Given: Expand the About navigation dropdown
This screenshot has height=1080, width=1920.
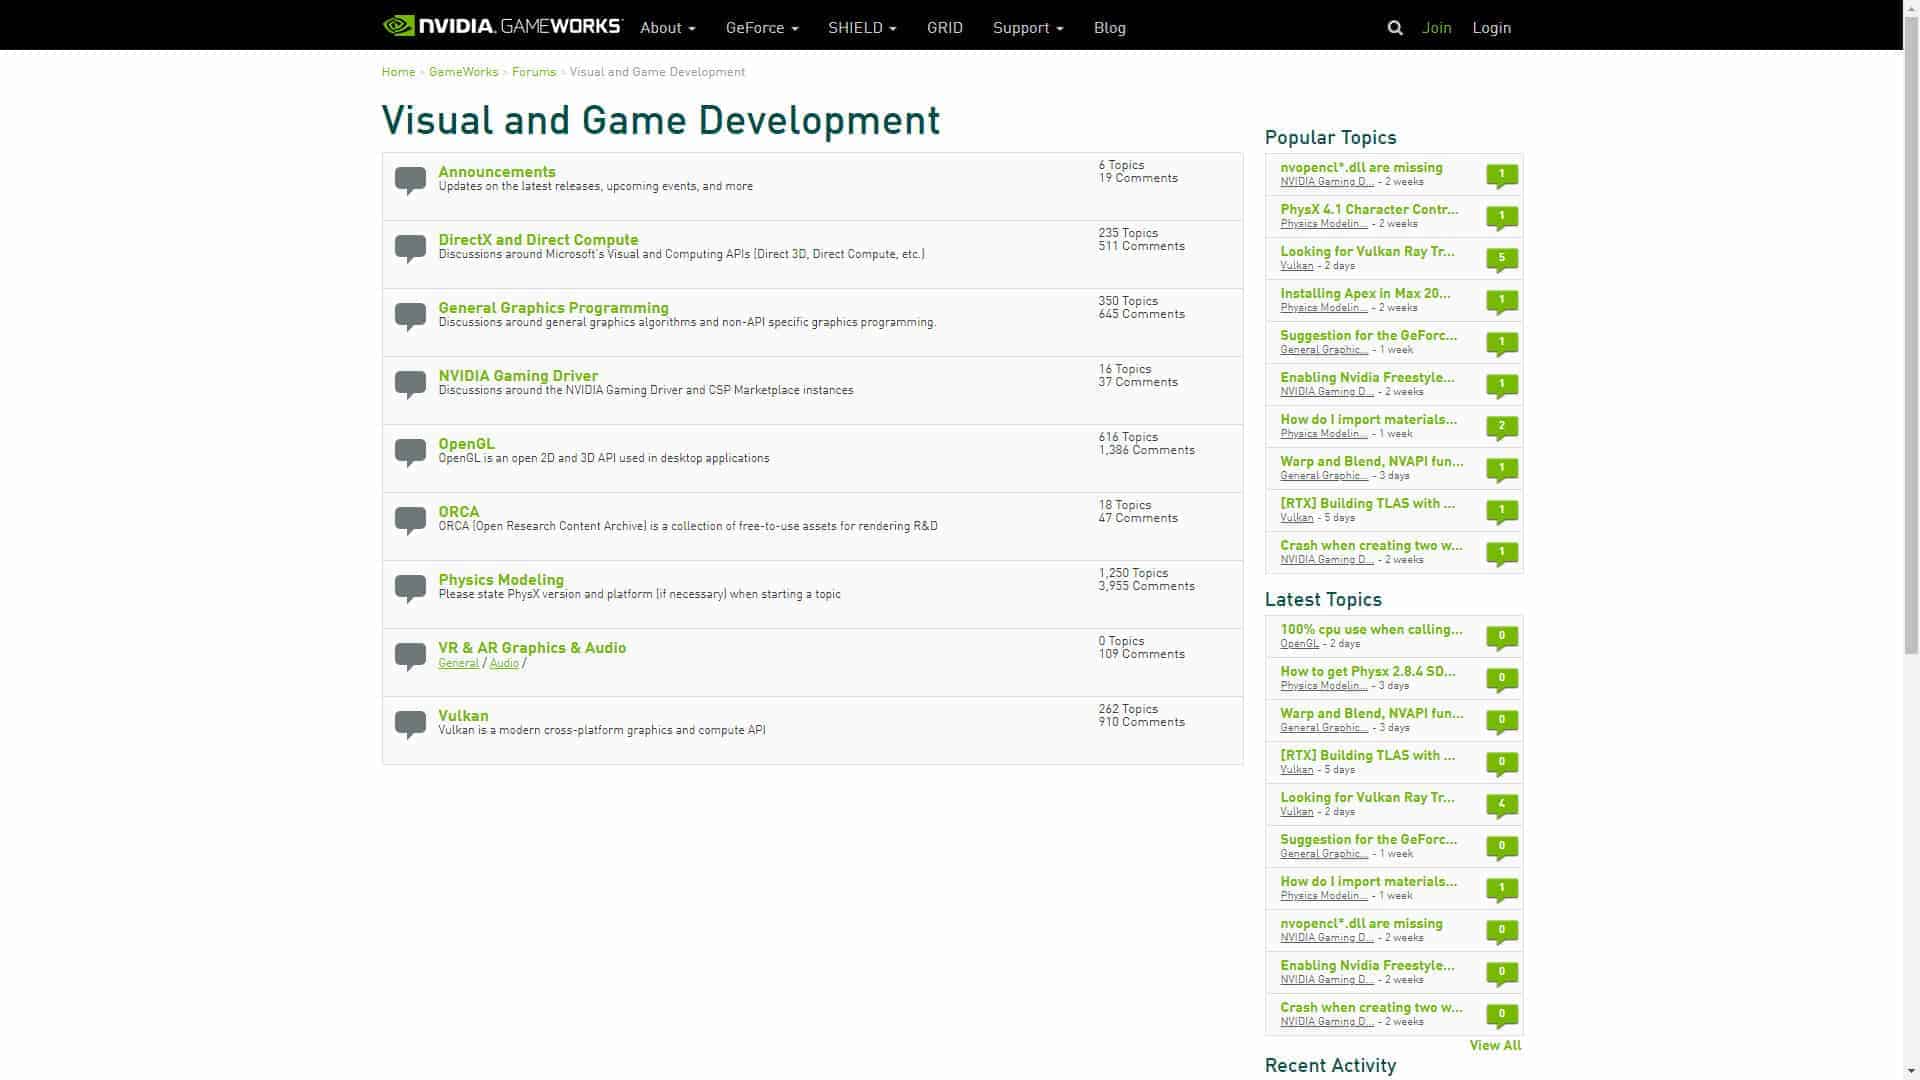Looking at the screenshot, I should 666,27.
